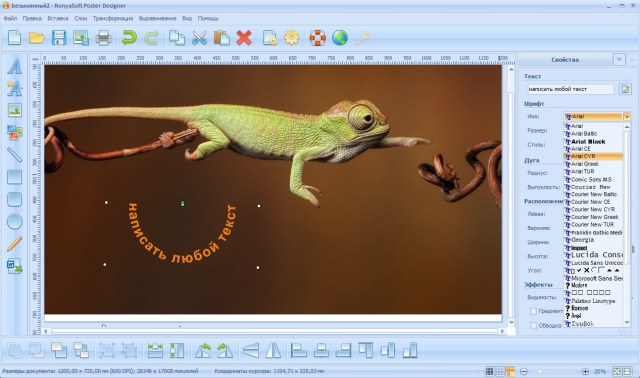Open the Правка menu
This screenshot has width=640, height=378.
click(x=32, y=18)
